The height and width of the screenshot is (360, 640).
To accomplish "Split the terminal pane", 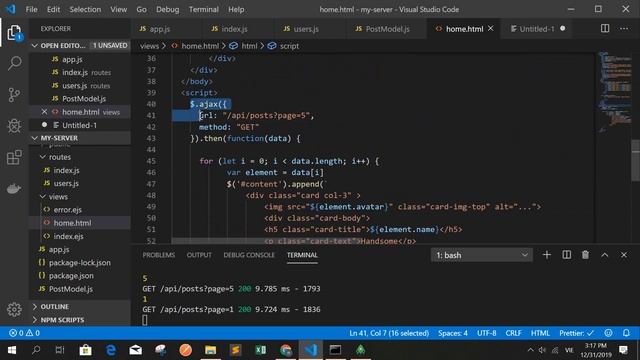I will pyautogui.click(x=567, y=255).
